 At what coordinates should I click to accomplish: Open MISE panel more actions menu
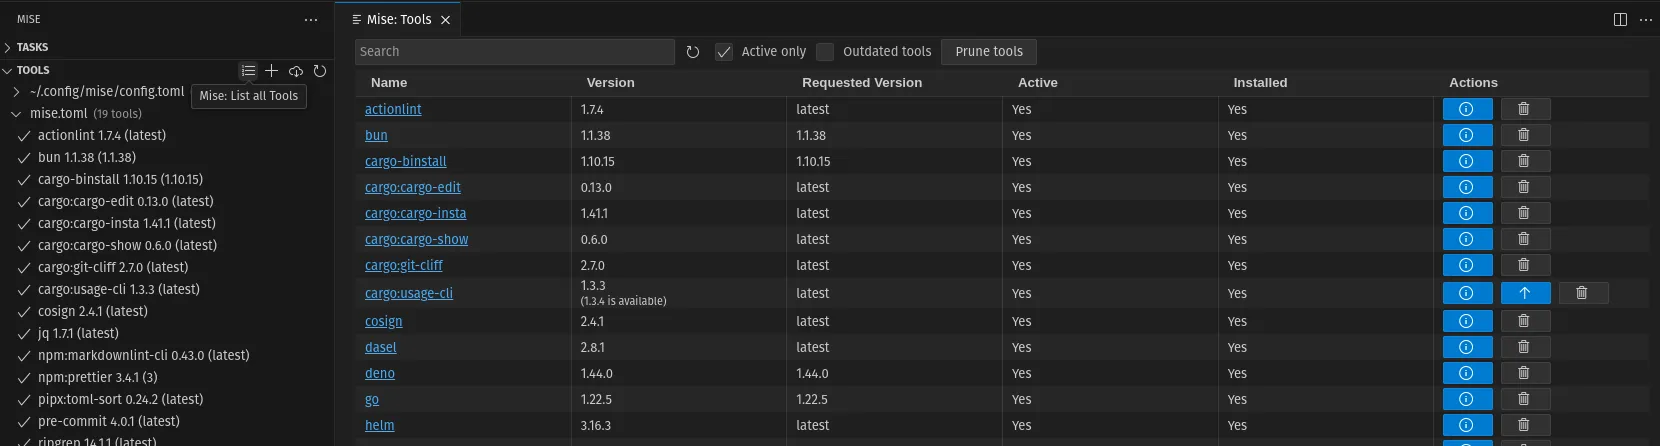pos(311,19)
